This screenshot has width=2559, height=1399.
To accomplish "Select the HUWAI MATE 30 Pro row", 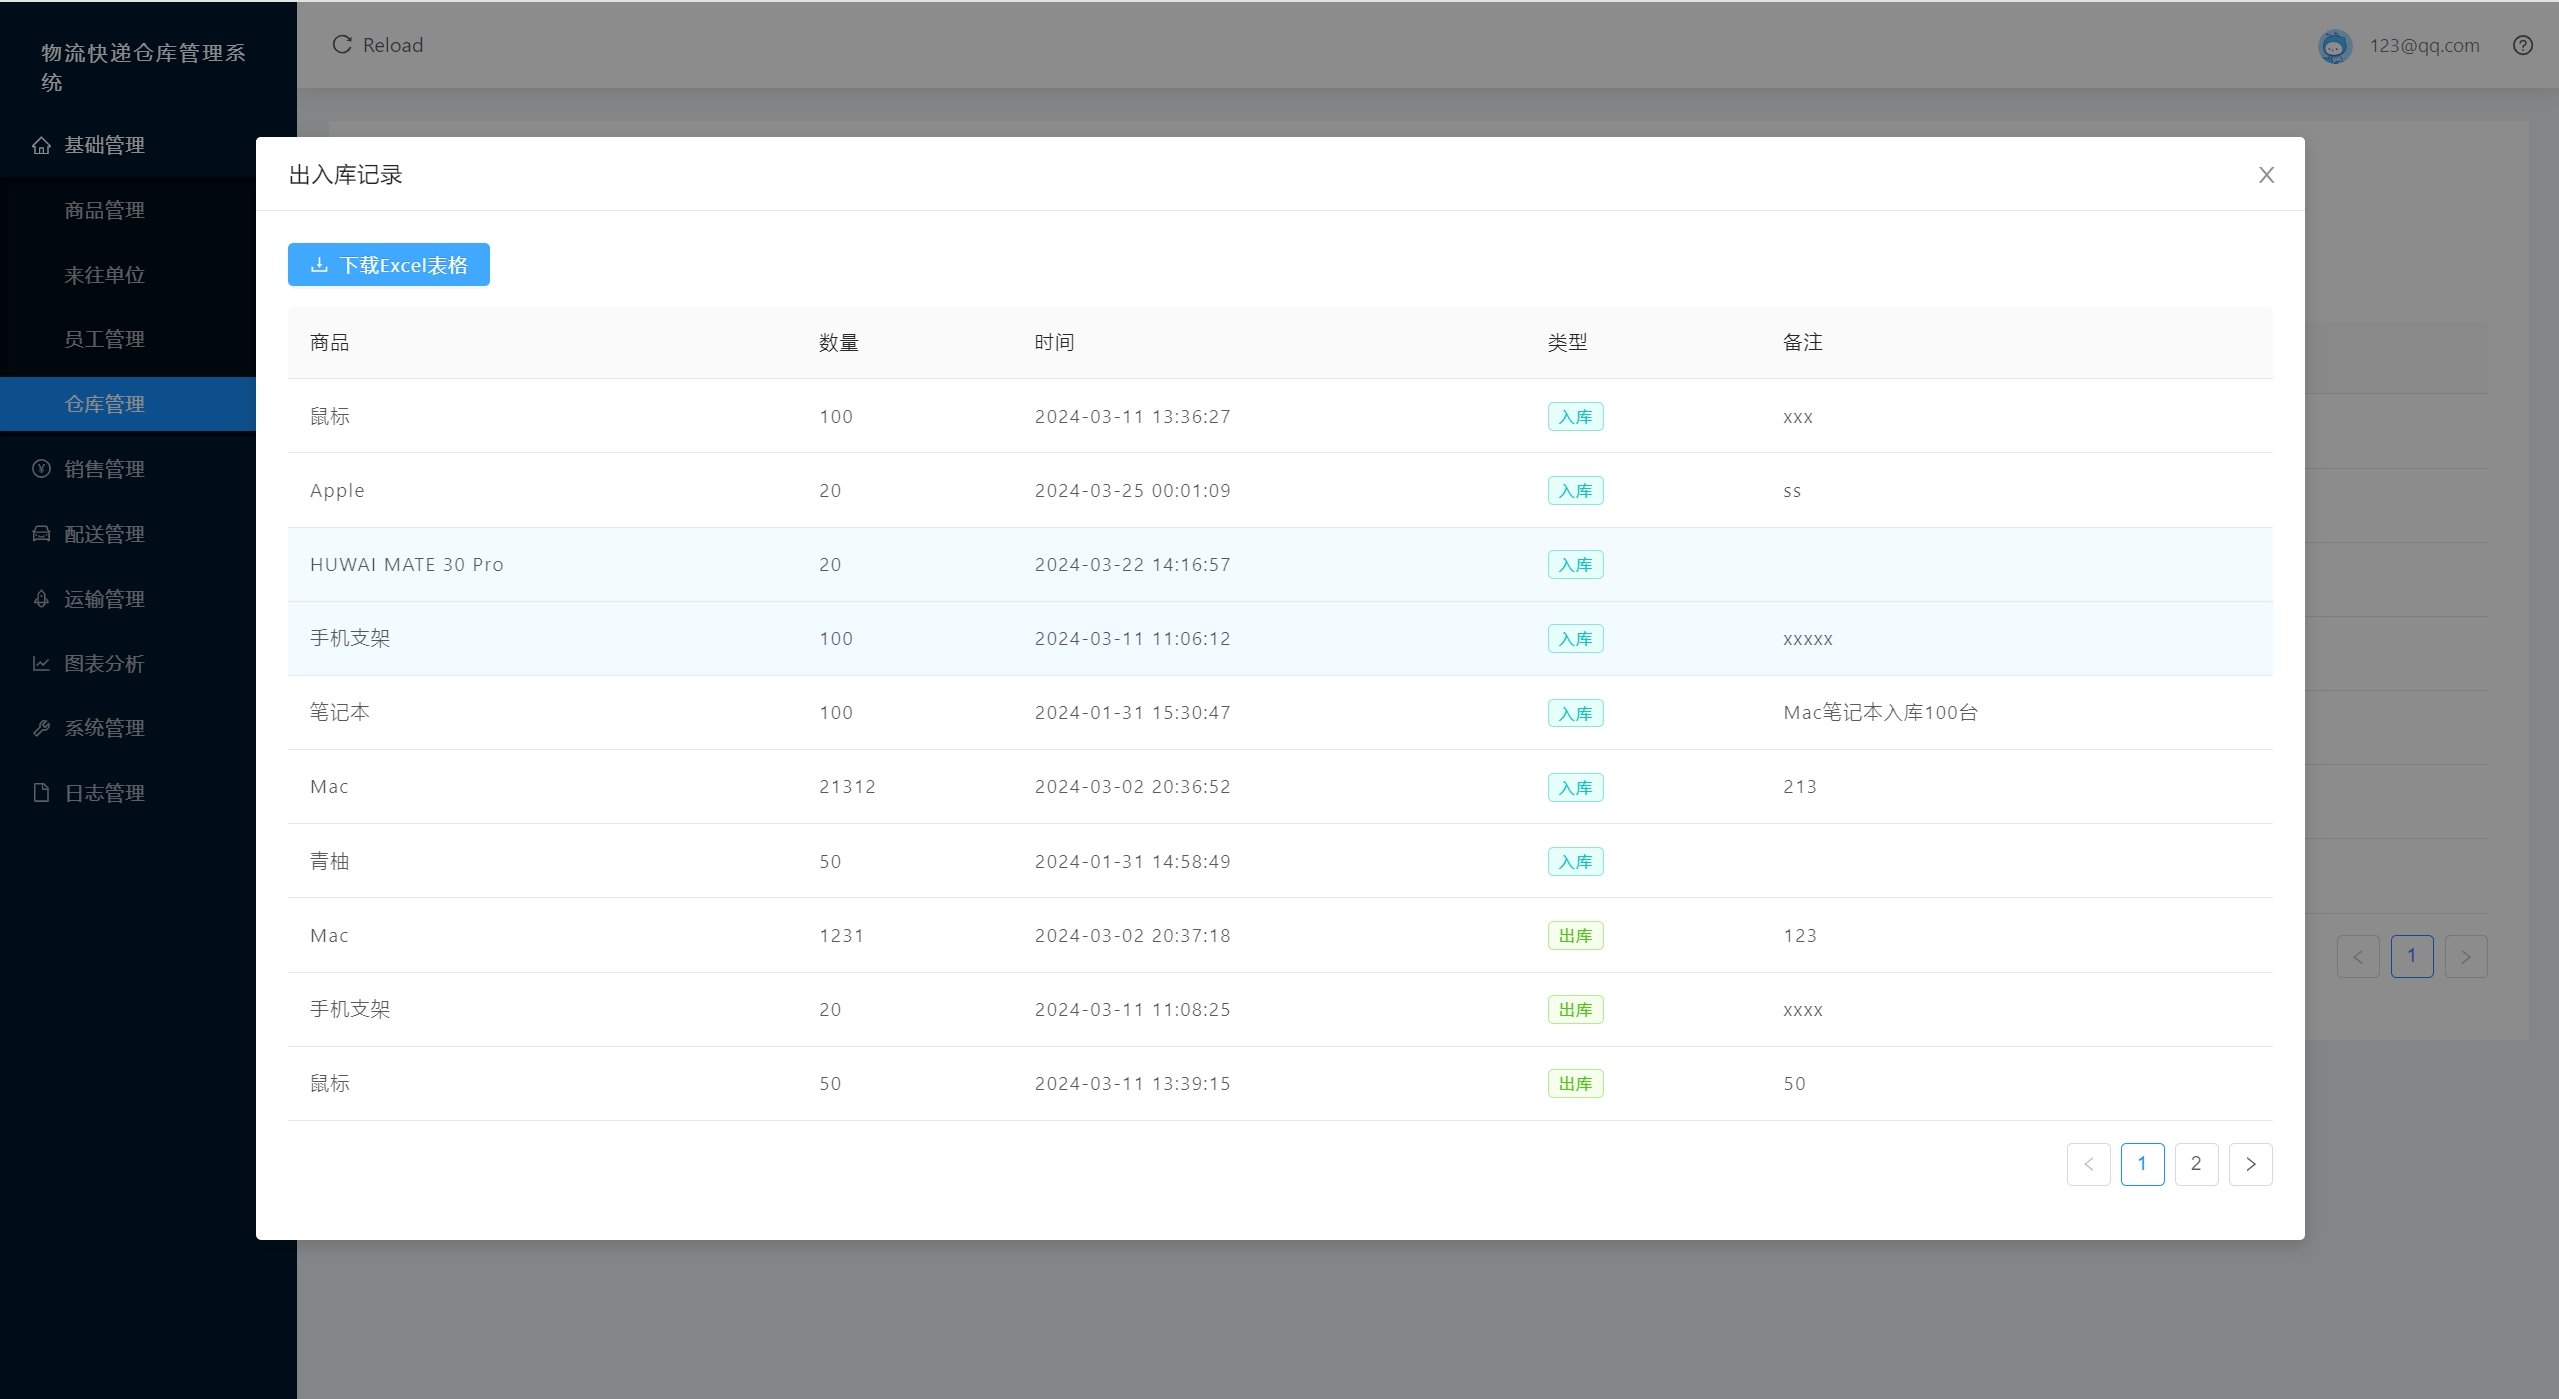I will coord(407,565).
